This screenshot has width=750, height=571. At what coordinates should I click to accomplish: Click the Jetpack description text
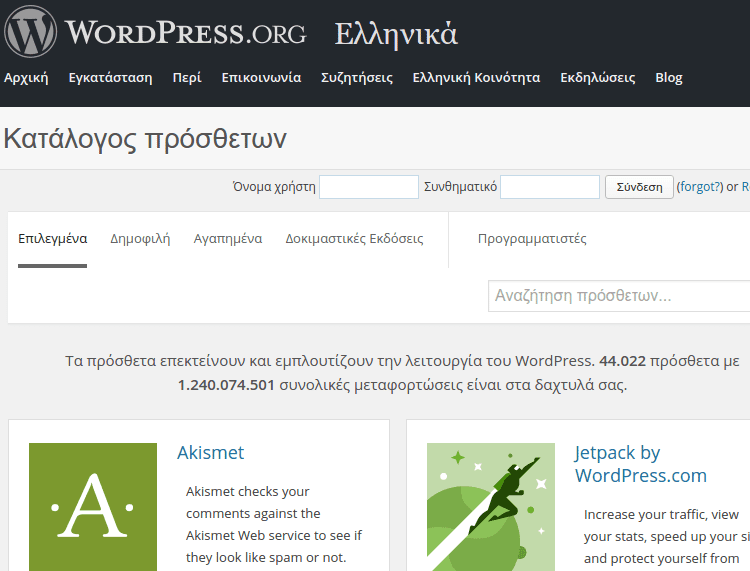667,537
